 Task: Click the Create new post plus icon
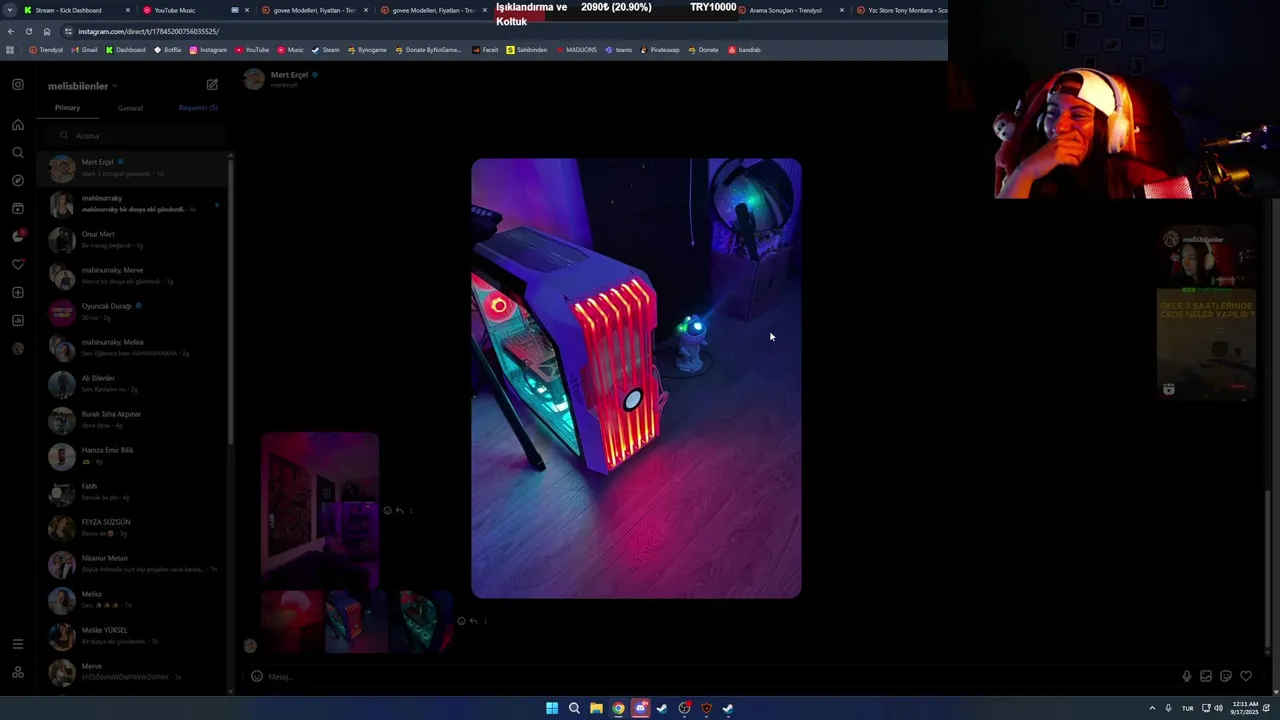[x=18, y=293]
